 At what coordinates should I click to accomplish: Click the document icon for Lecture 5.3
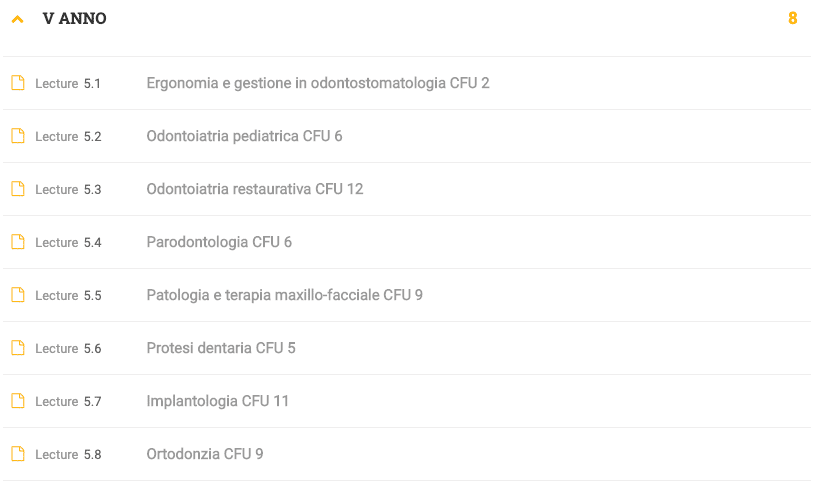[x=18, y=189]
